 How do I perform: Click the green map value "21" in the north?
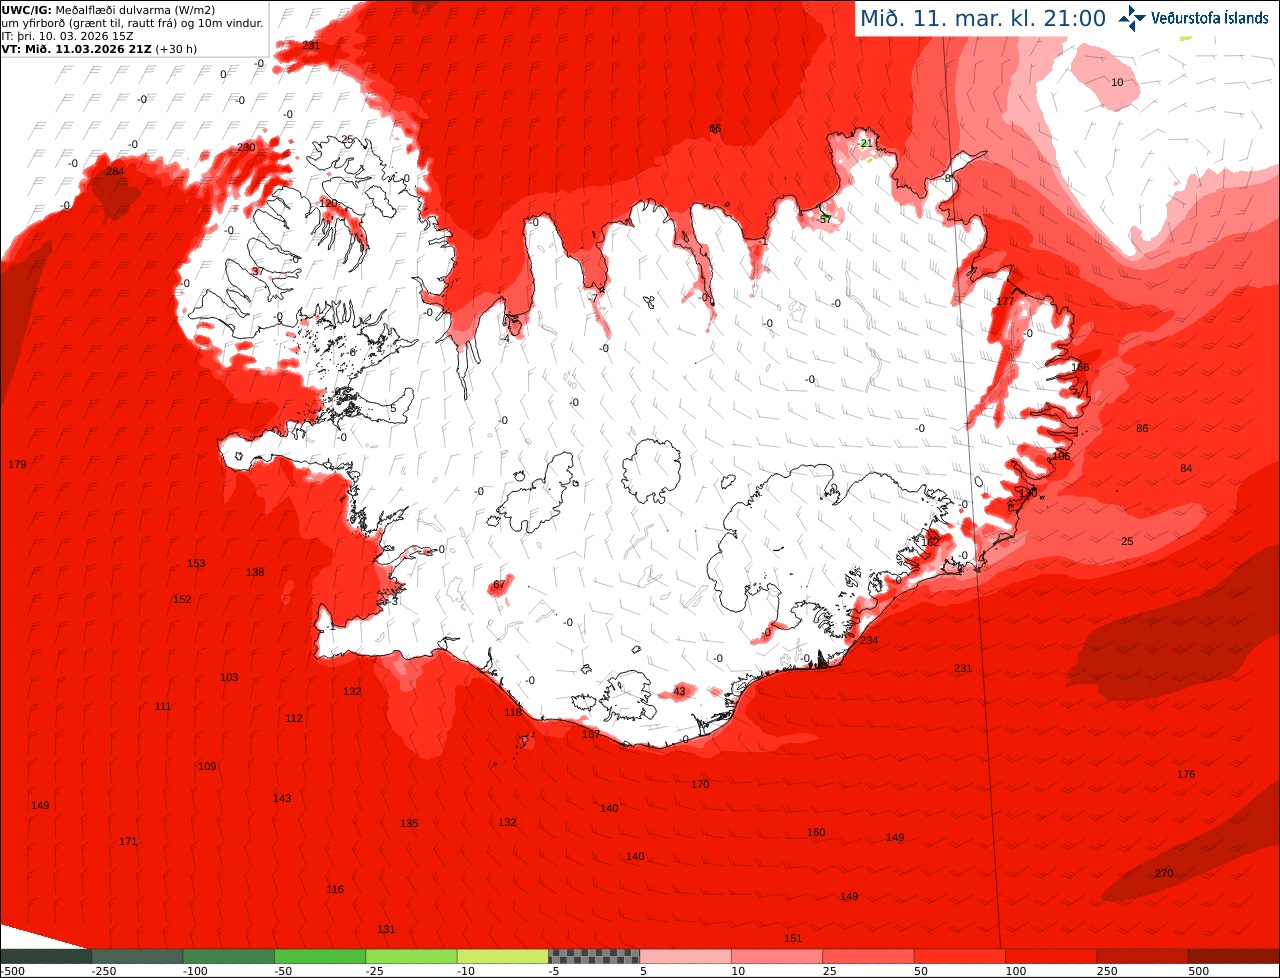[867, 143]
